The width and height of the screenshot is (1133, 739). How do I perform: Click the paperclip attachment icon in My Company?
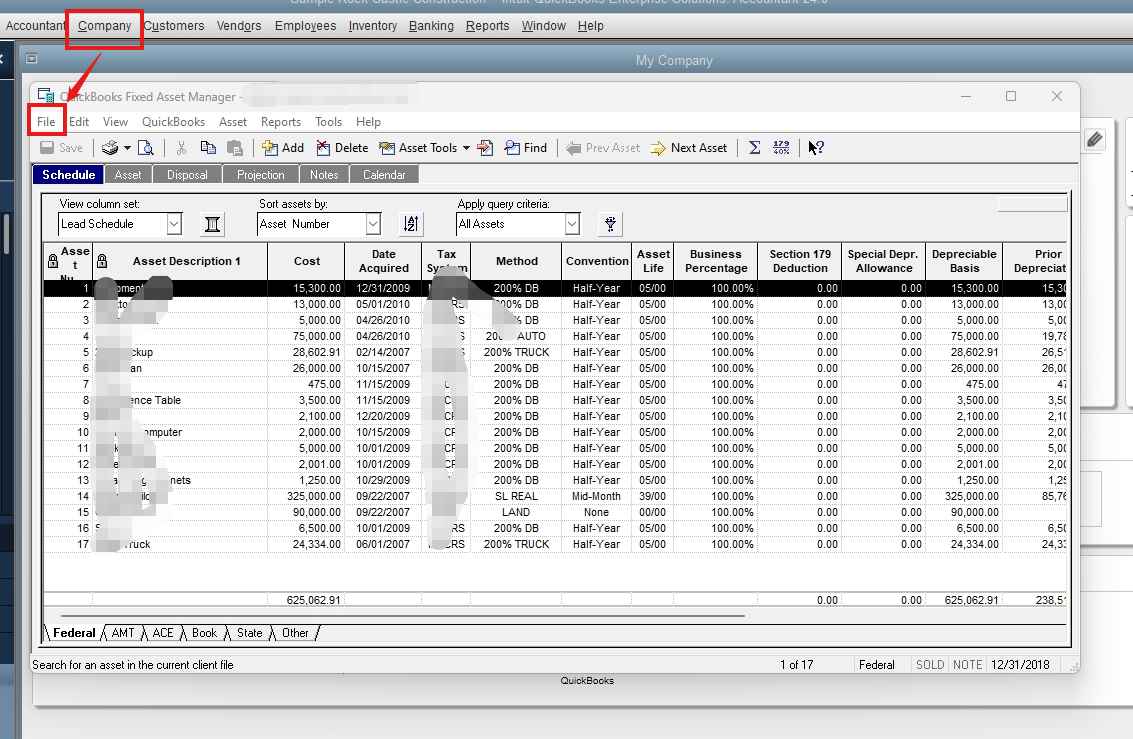tap(1095, 139)
